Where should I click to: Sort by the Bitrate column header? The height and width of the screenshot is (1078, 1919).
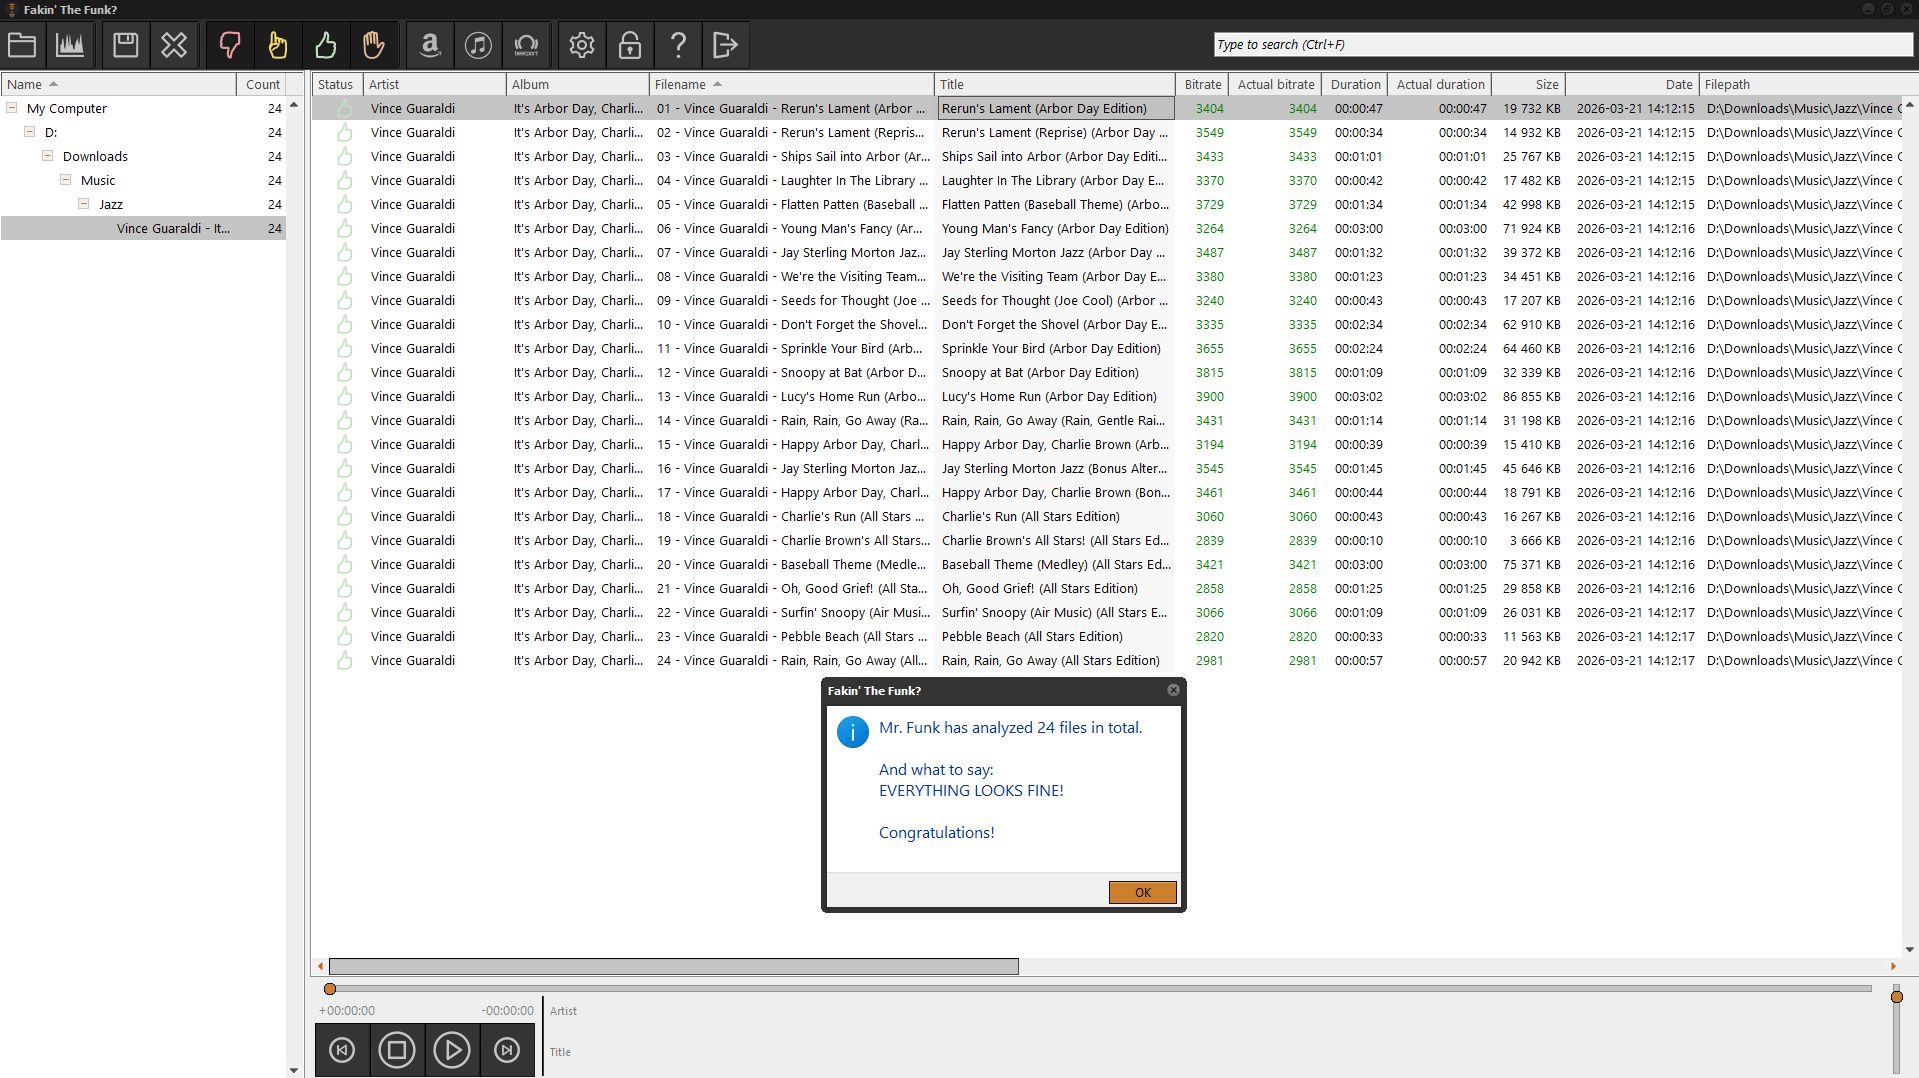pos(1201,85)
